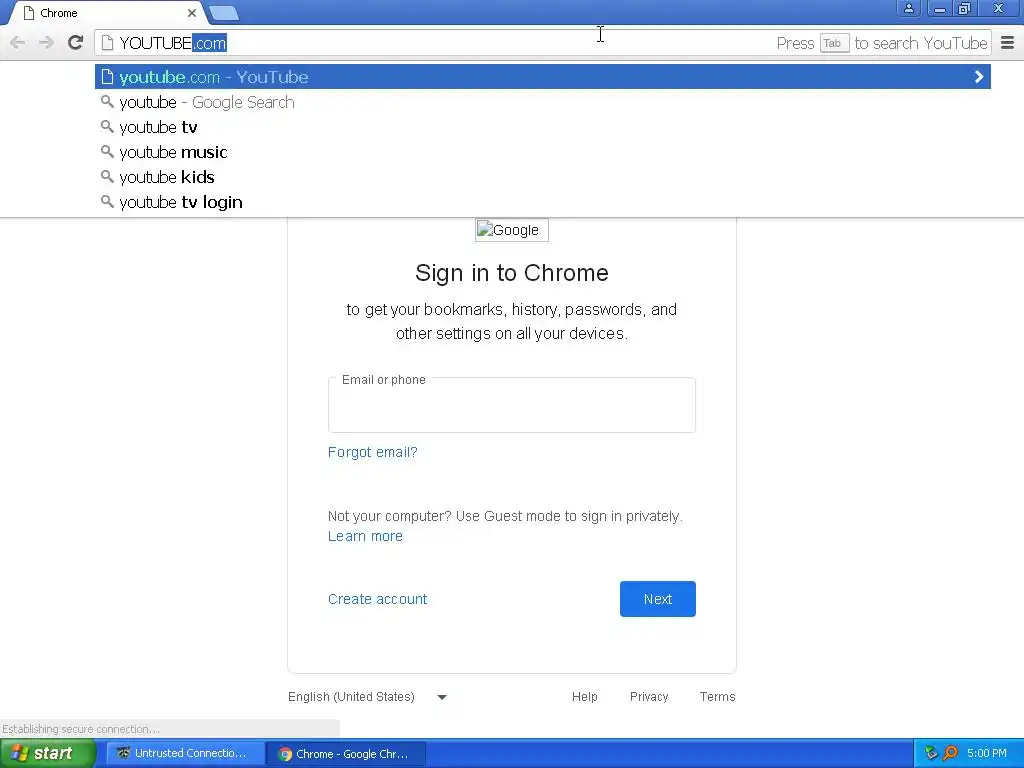Switch to the Untrusted Connection taskbar window
This screenshot has width=1024, height=768.
point(185,754)
